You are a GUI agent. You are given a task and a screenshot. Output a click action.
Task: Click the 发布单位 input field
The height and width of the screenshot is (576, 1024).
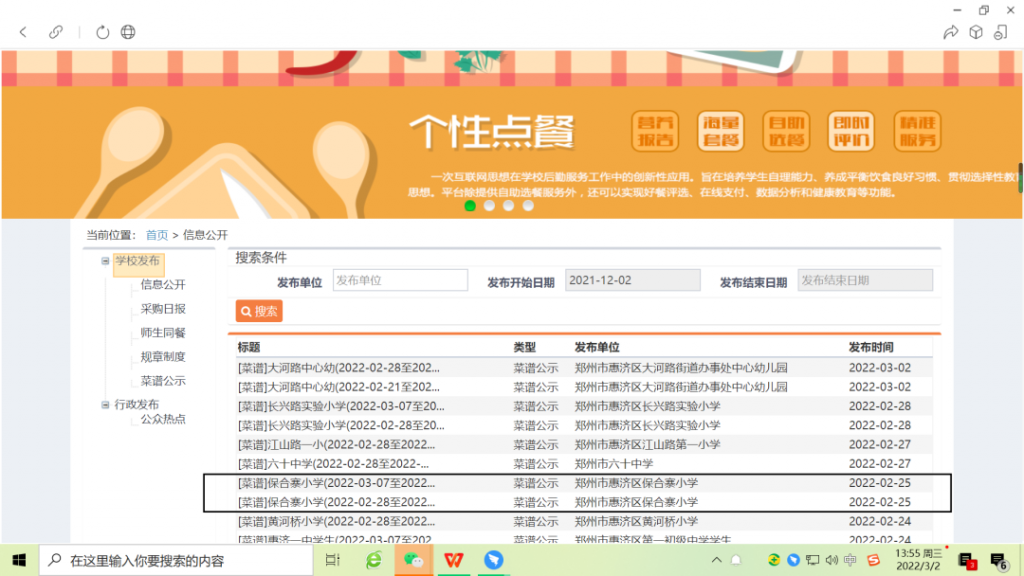click(x=400, y=281)
